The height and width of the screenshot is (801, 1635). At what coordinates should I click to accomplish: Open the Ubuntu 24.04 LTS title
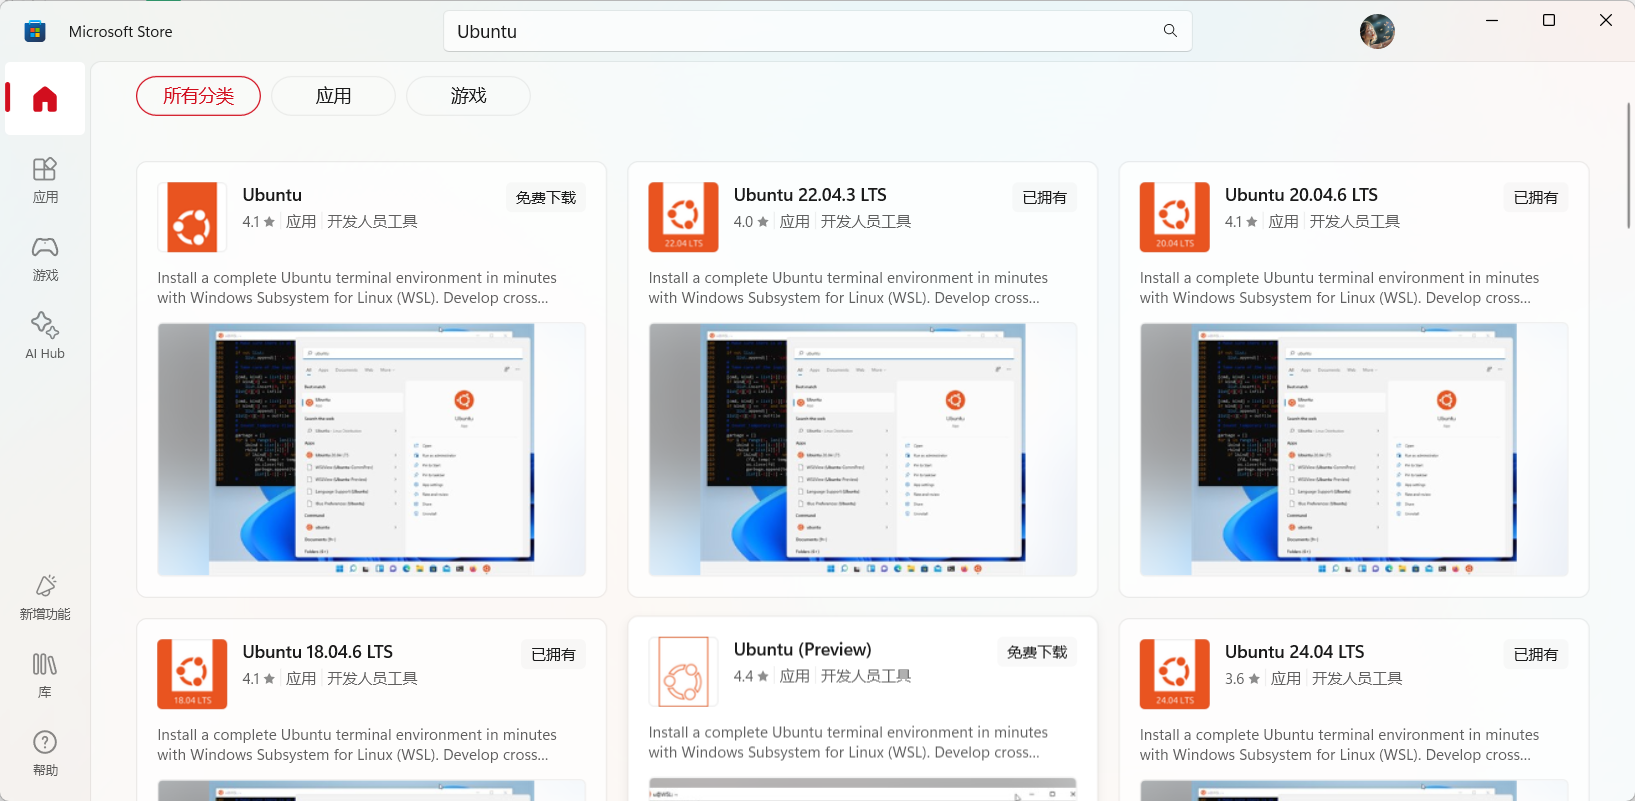1294,652
